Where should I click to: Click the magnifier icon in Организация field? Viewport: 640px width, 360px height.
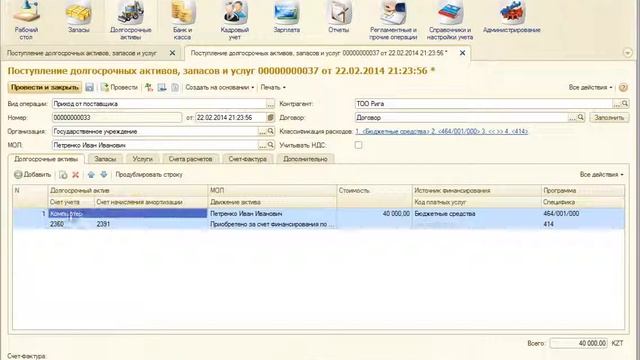click(x=270, y=131)
